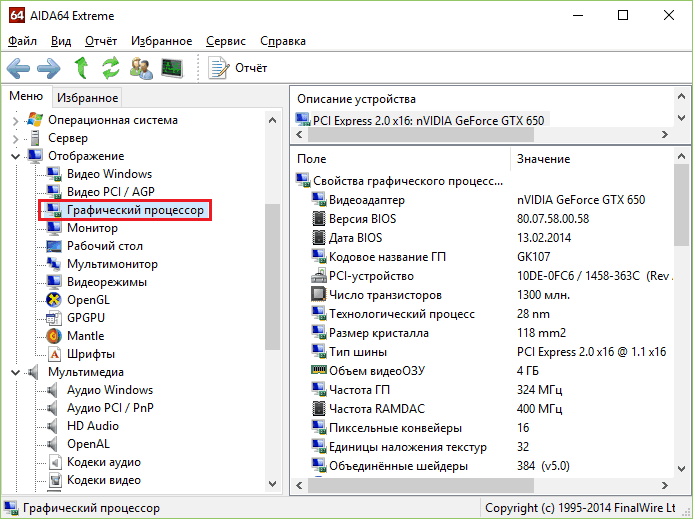Select Операционная система in the tree
This screenshot has height=519, width=693.
(x=113, y=120)
